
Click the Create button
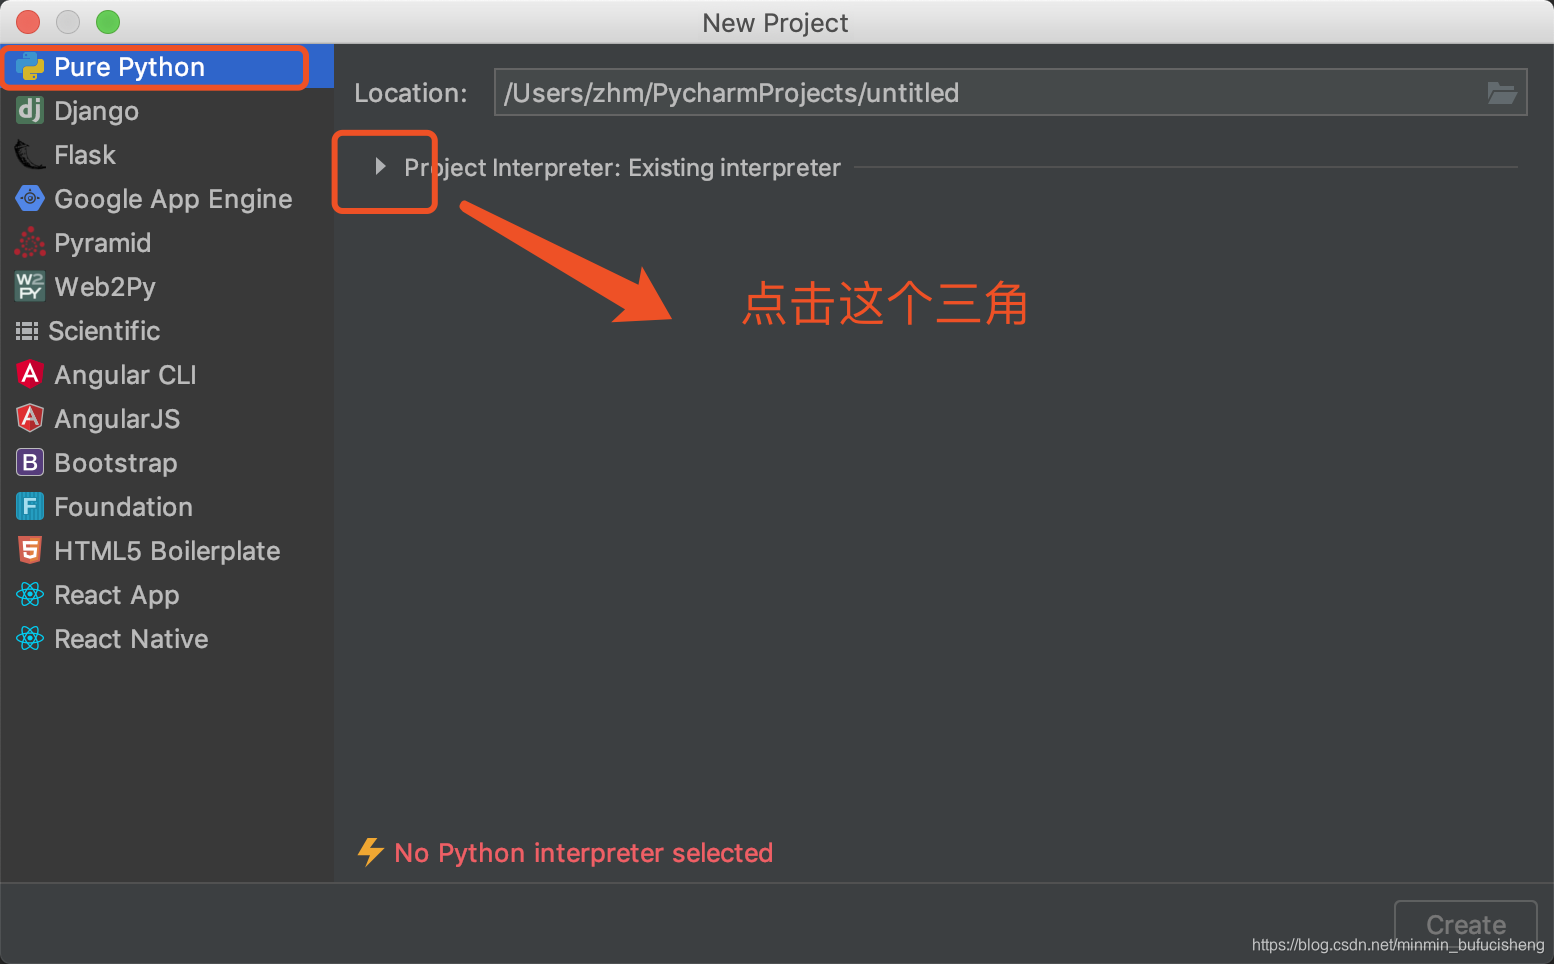coord(1465,924)
